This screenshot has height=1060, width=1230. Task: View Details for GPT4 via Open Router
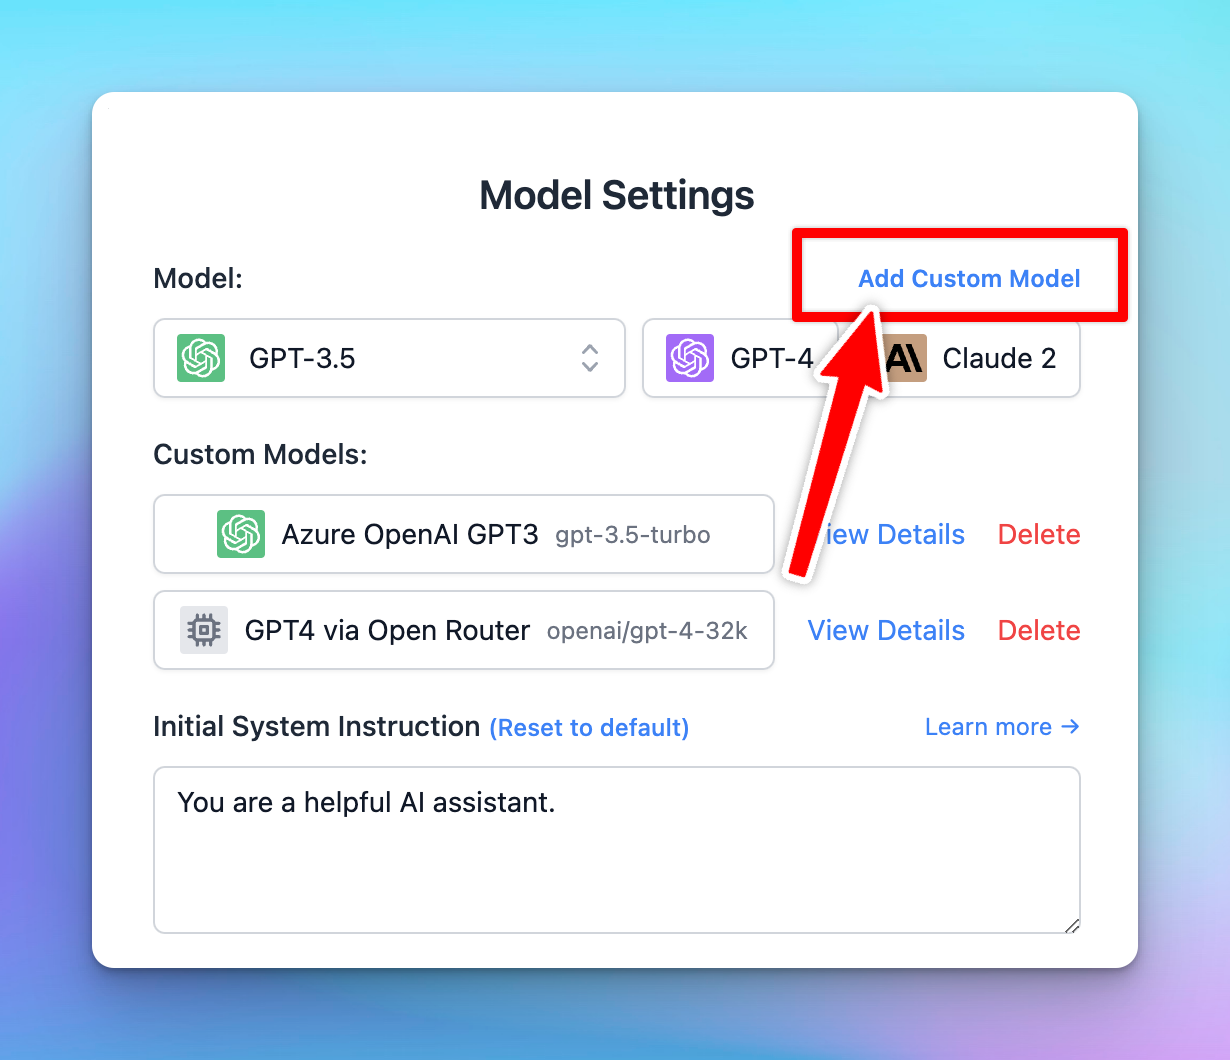tap(886, 630)
